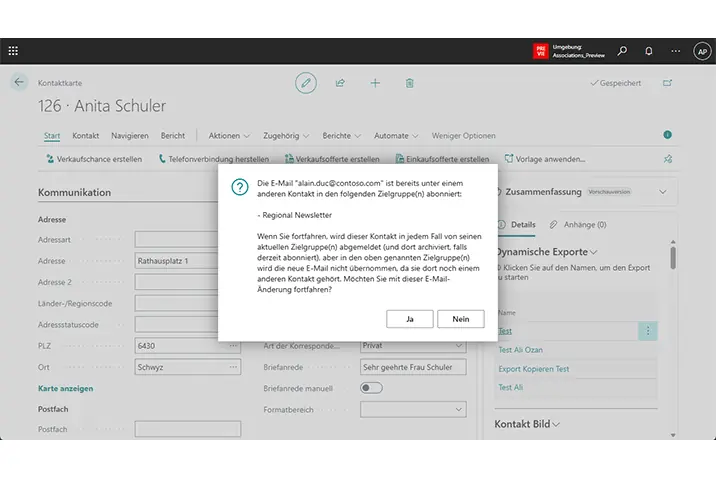716x478 pixels.
Task: Go back with the arrow icon
Action: 19,82
